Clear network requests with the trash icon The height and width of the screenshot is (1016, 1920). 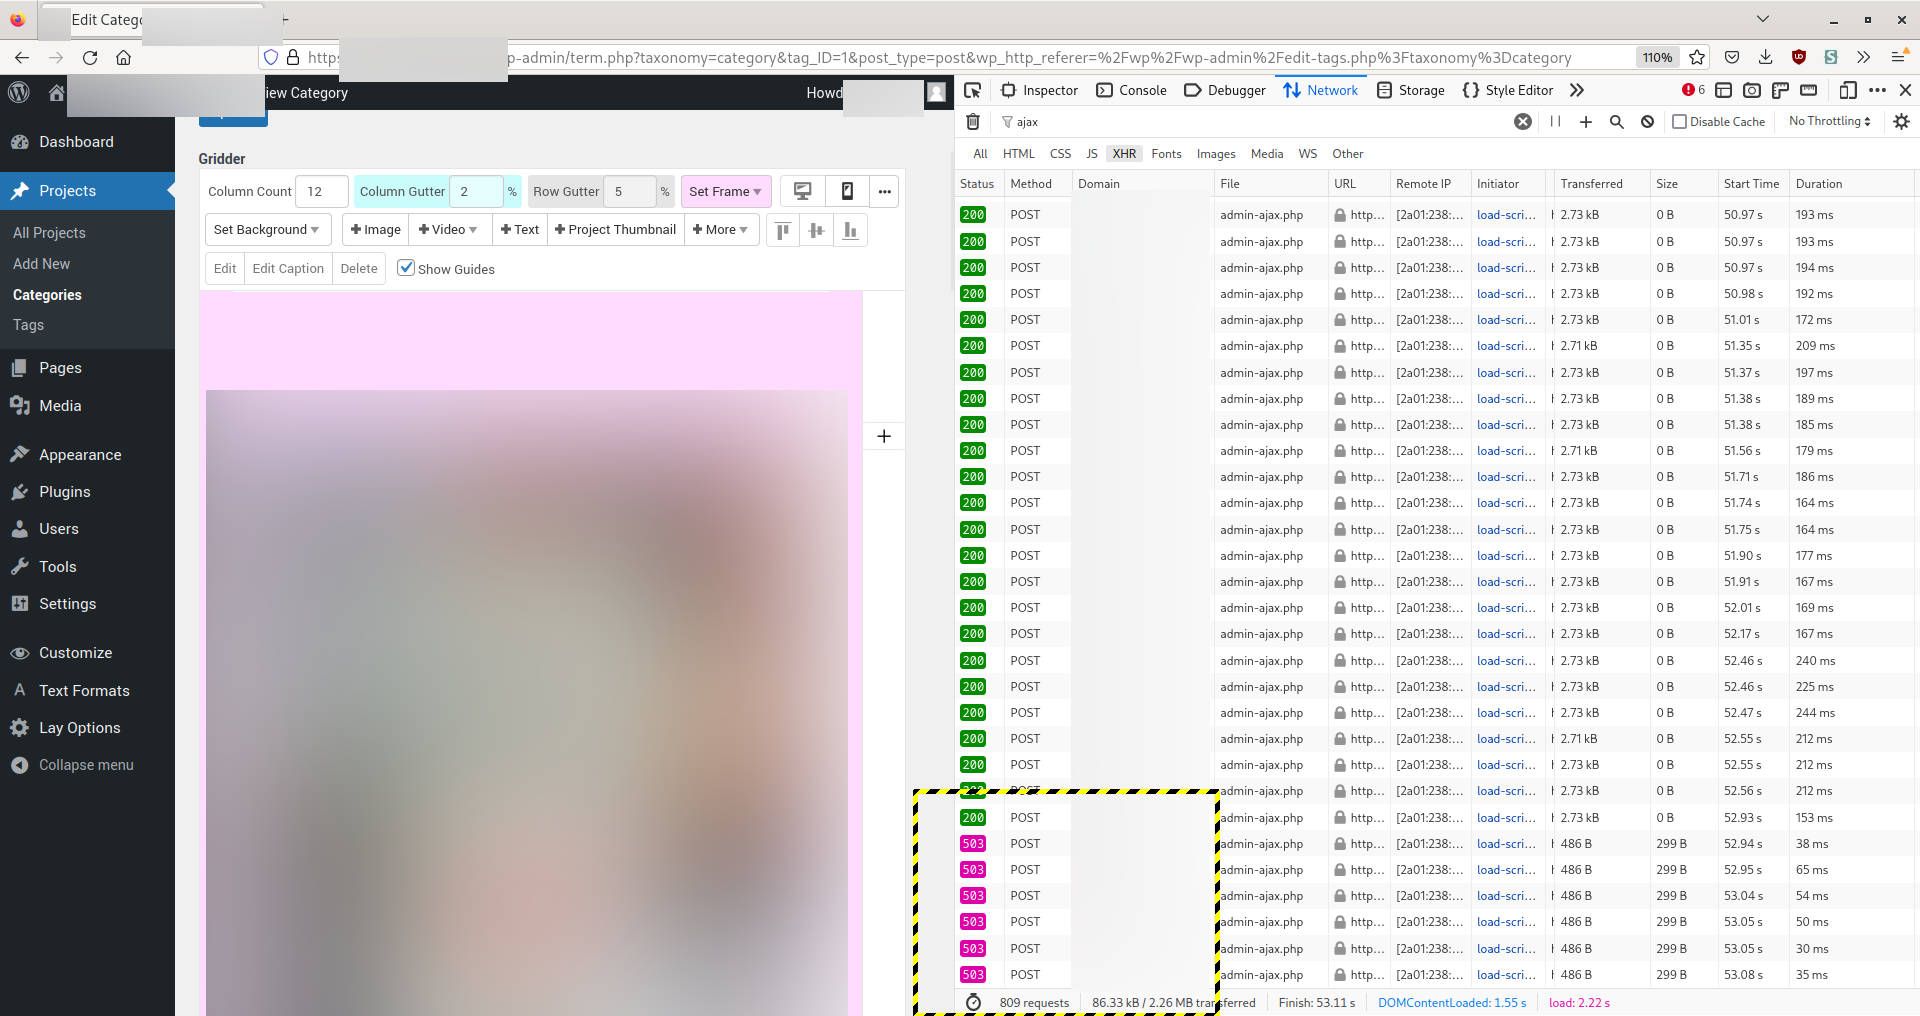click(x=972, y=121)
